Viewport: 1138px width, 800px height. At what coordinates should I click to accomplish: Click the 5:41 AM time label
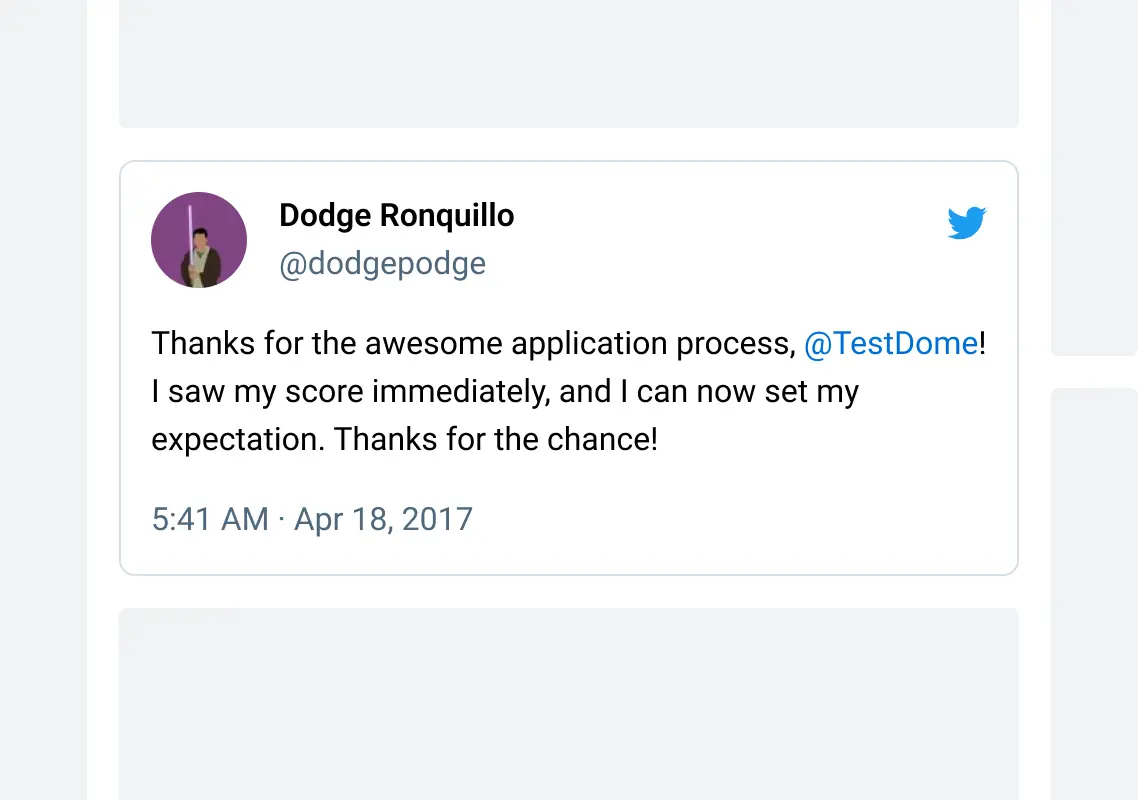click(210, 519)
